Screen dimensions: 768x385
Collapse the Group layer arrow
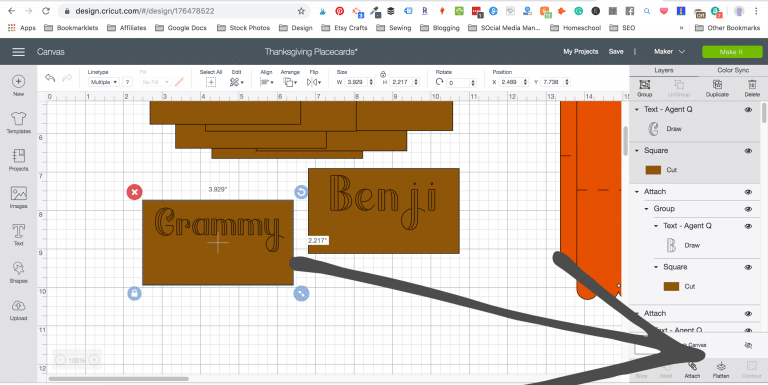click(647, 209)
